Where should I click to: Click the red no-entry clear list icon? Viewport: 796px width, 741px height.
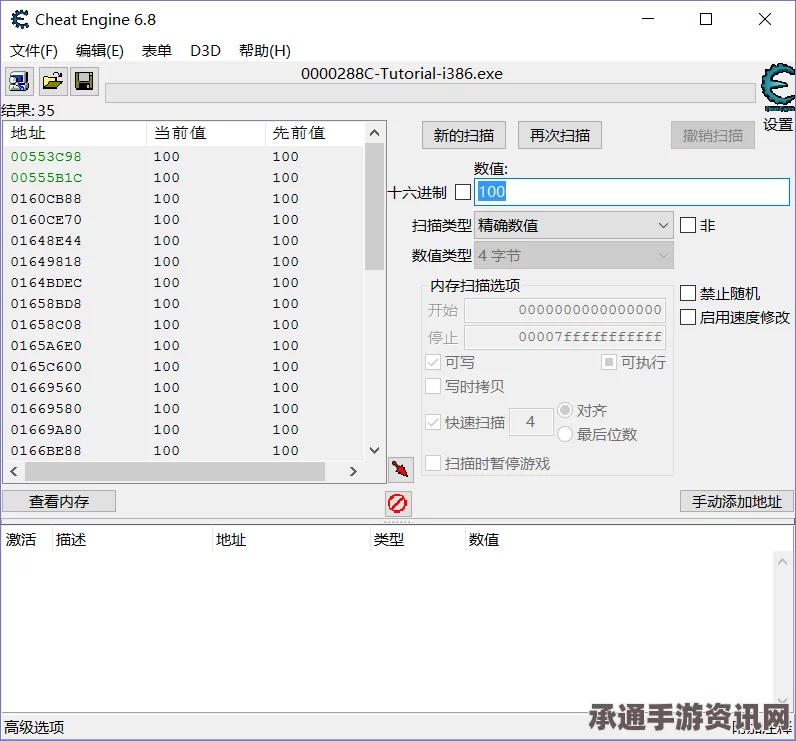(397, 503)
